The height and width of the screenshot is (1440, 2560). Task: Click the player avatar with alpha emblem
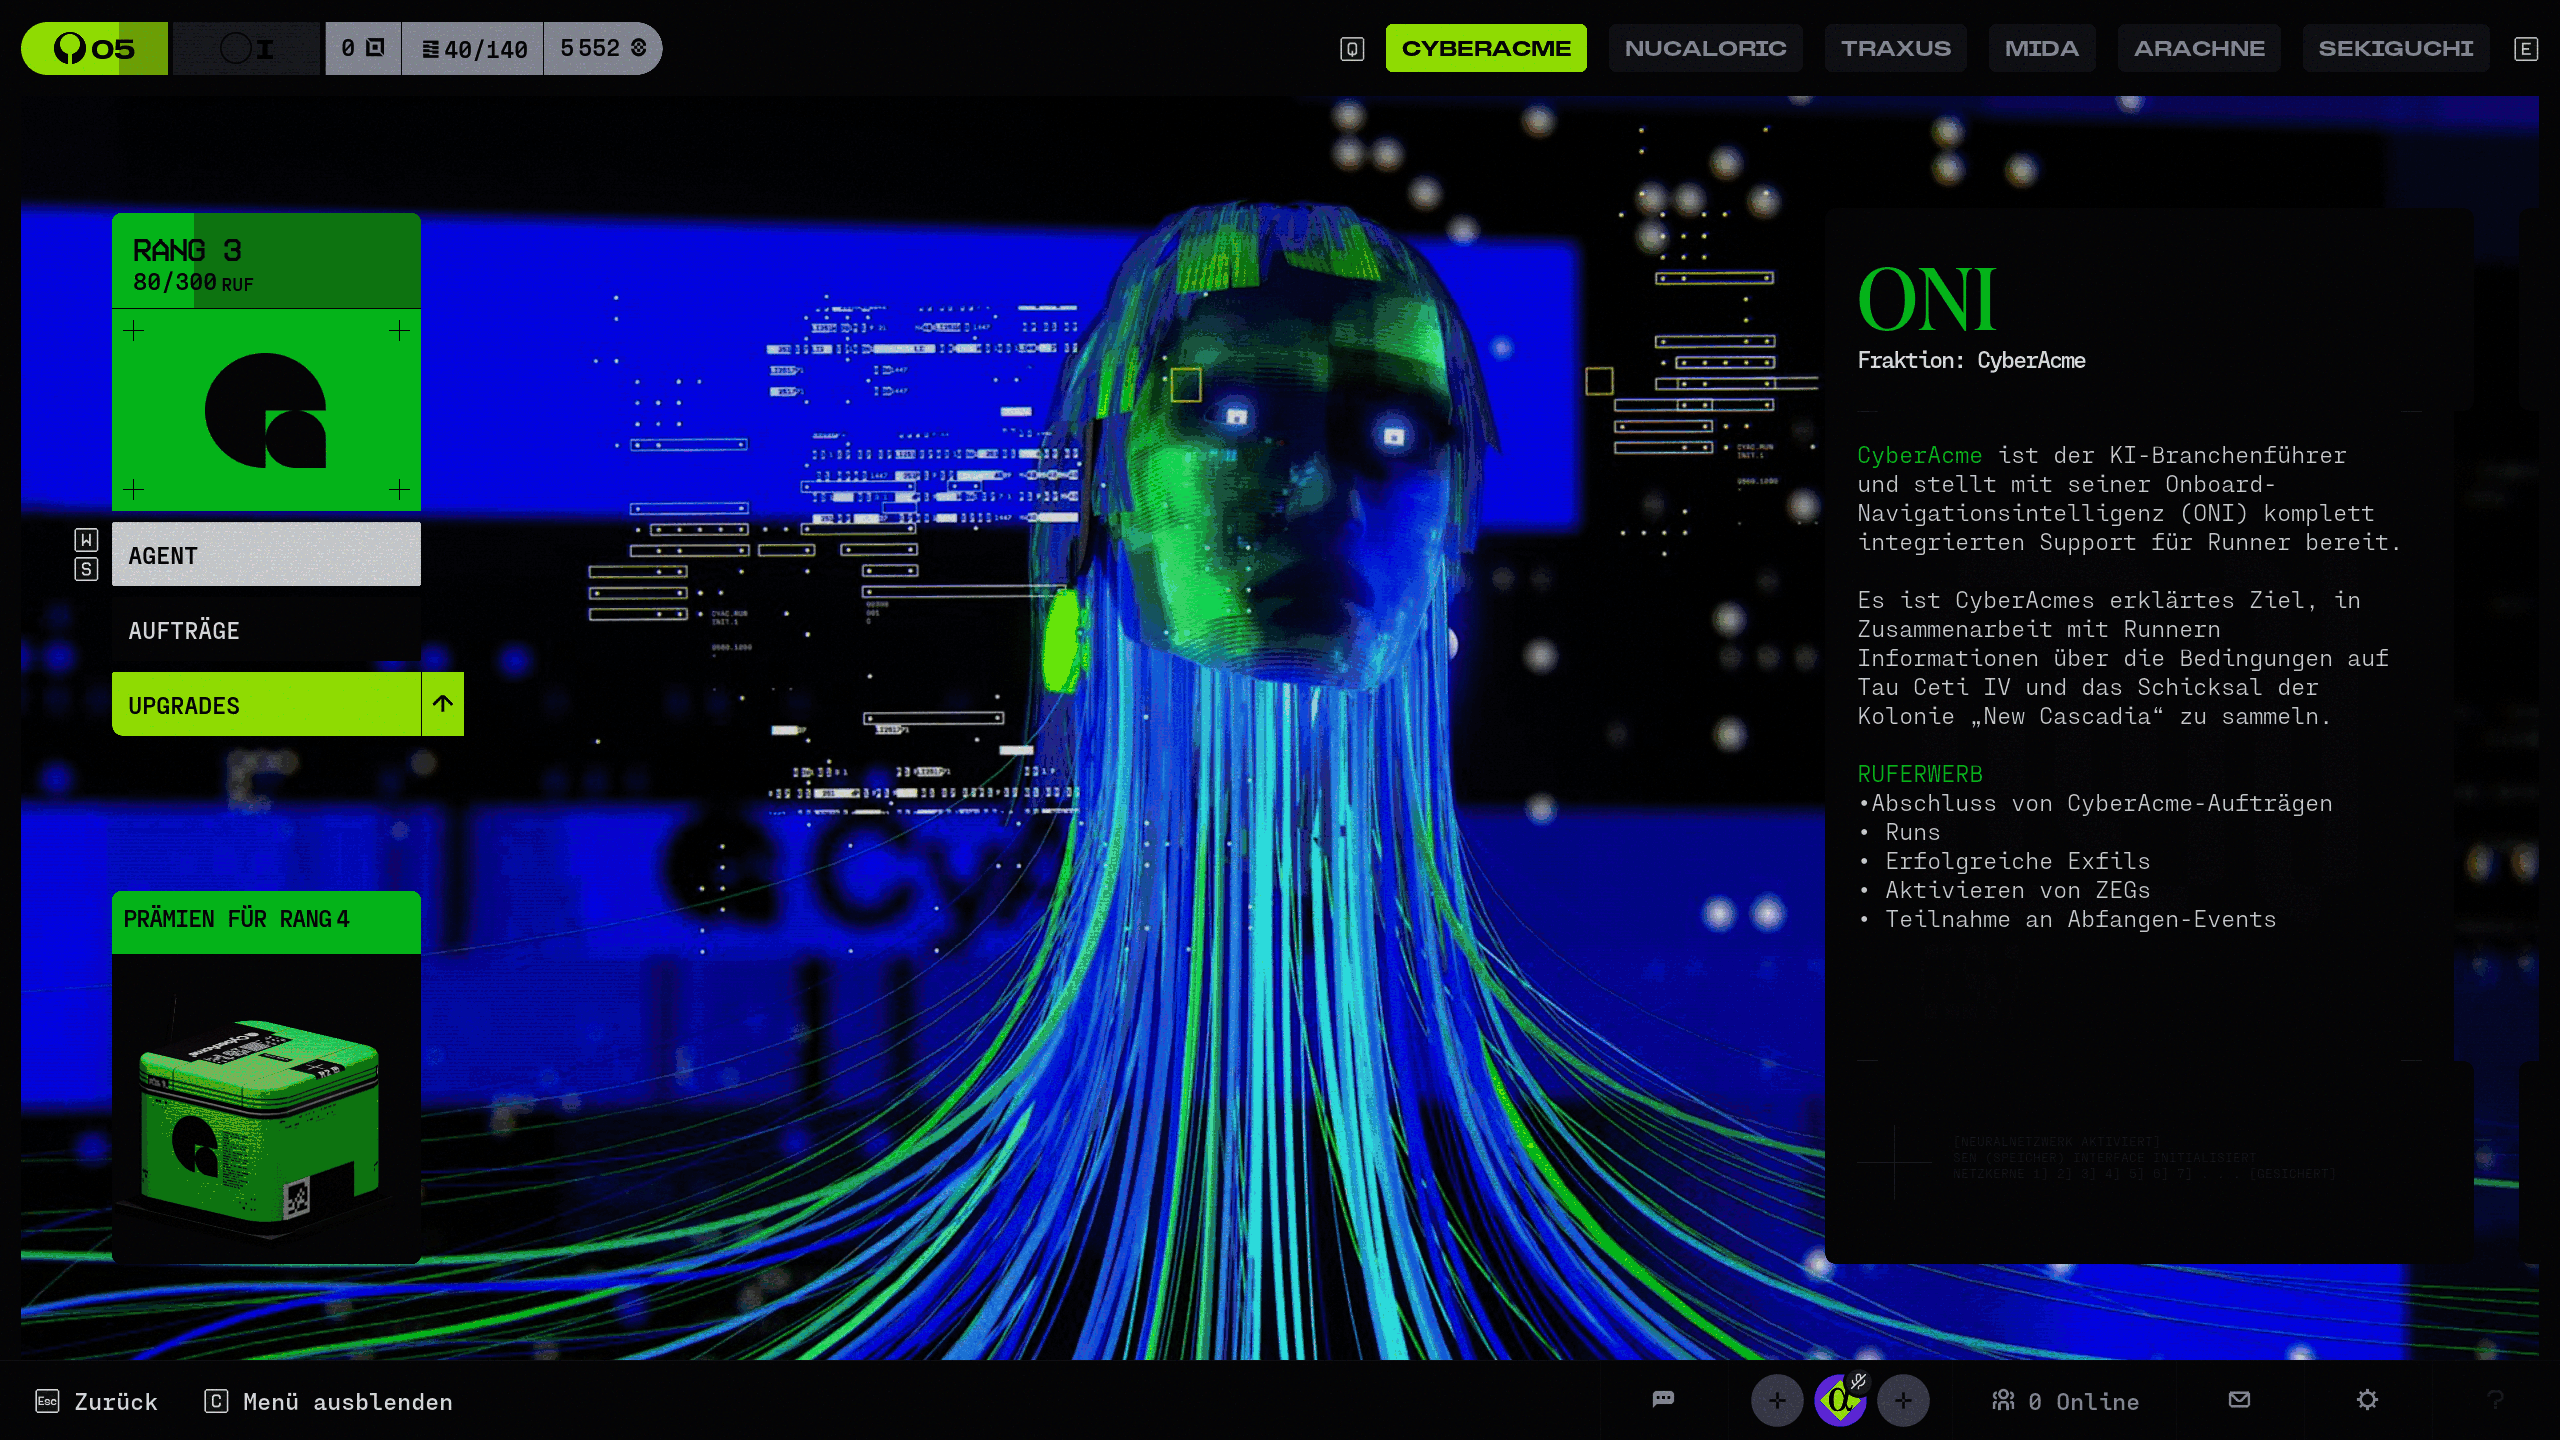[1838, 1402]
